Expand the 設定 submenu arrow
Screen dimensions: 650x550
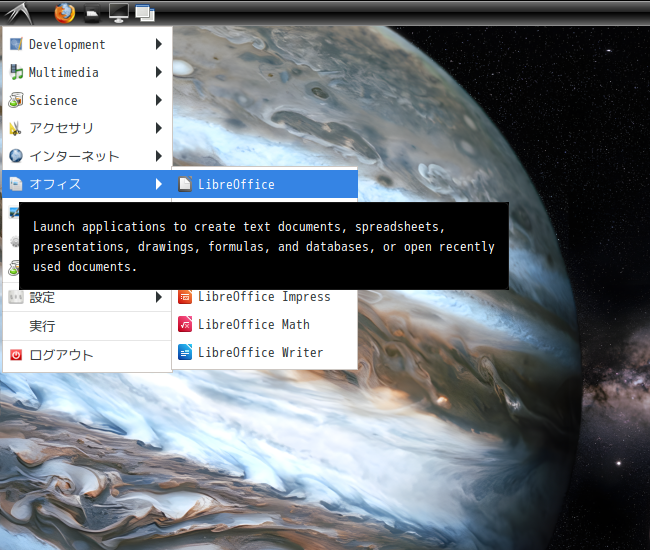[159, 297]
